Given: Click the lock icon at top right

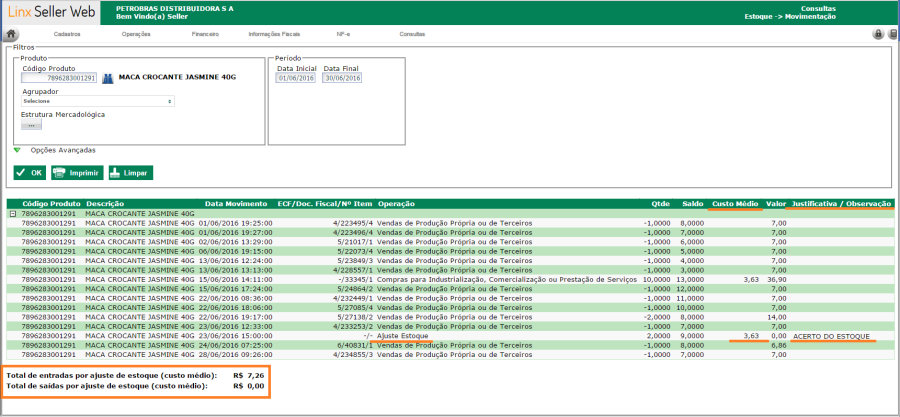Looking at the screenshot, I should tap(878, 34).
